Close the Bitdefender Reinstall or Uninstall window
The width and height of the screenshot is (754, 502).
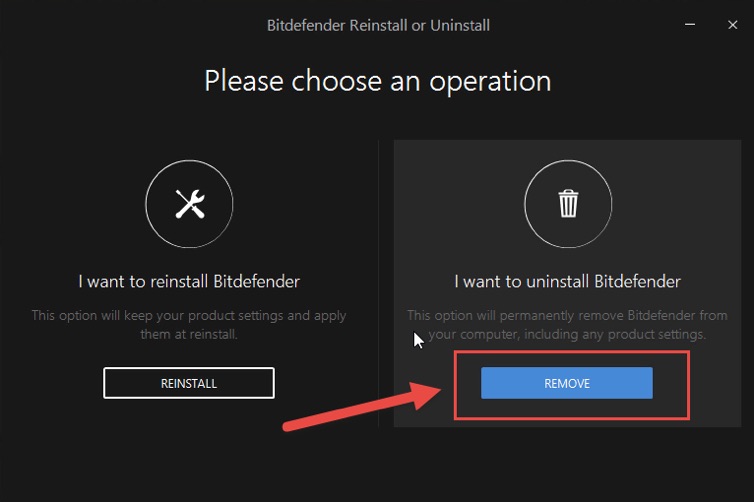pyautogui.click(x=733, y=24)
